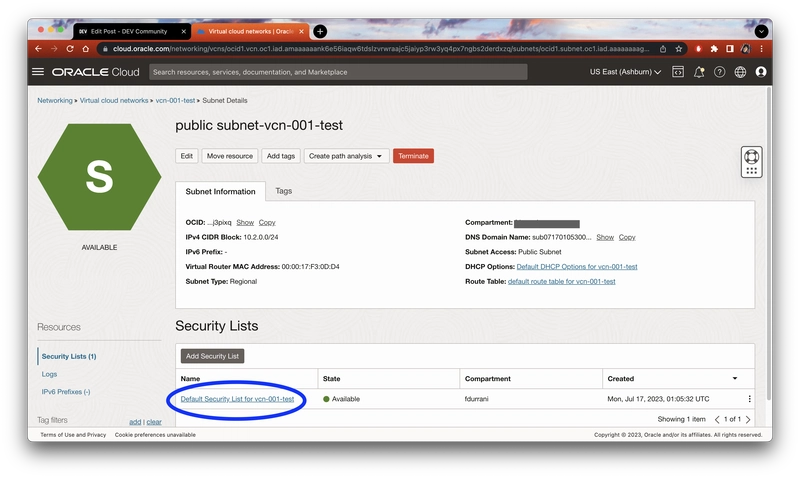Open Default DHCP Options for vcn-001-test link
800x478 pixels.
pyautogui.click(x=577, y=267)
